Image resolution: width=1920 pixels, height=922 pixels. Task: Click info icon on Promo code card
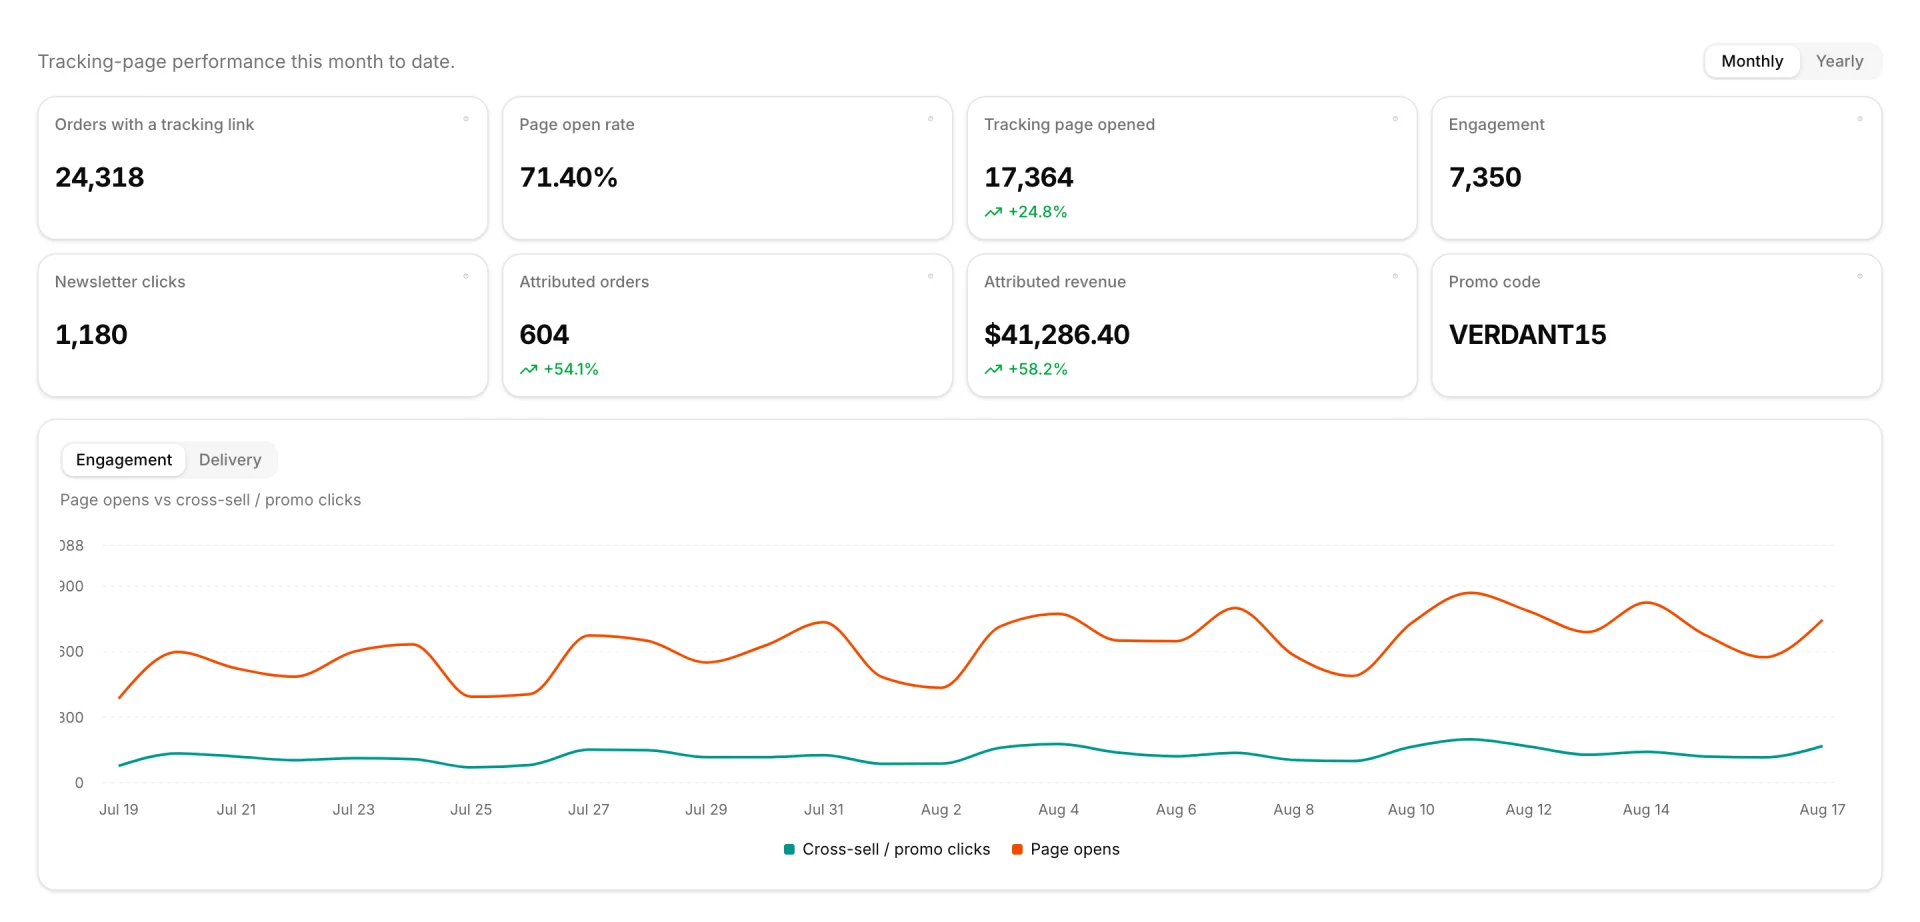tap(1860, 276)
